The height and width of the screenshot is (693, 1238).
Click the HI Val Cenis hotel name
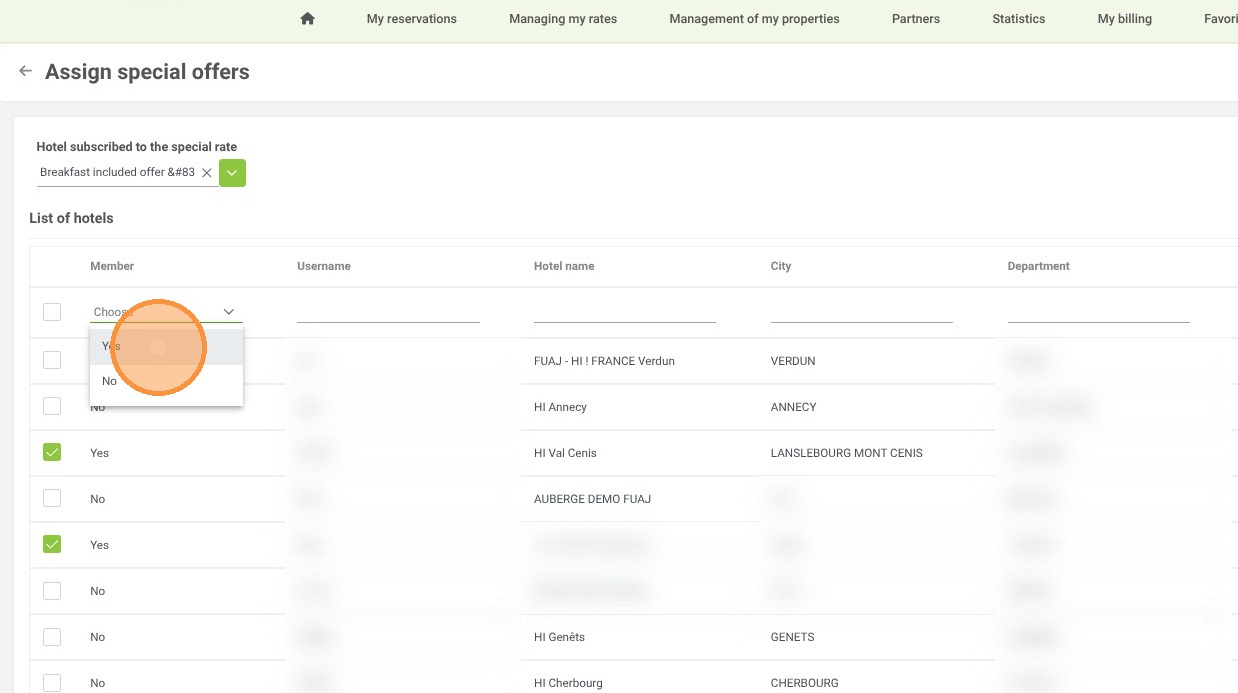click(x=565, y=453)
